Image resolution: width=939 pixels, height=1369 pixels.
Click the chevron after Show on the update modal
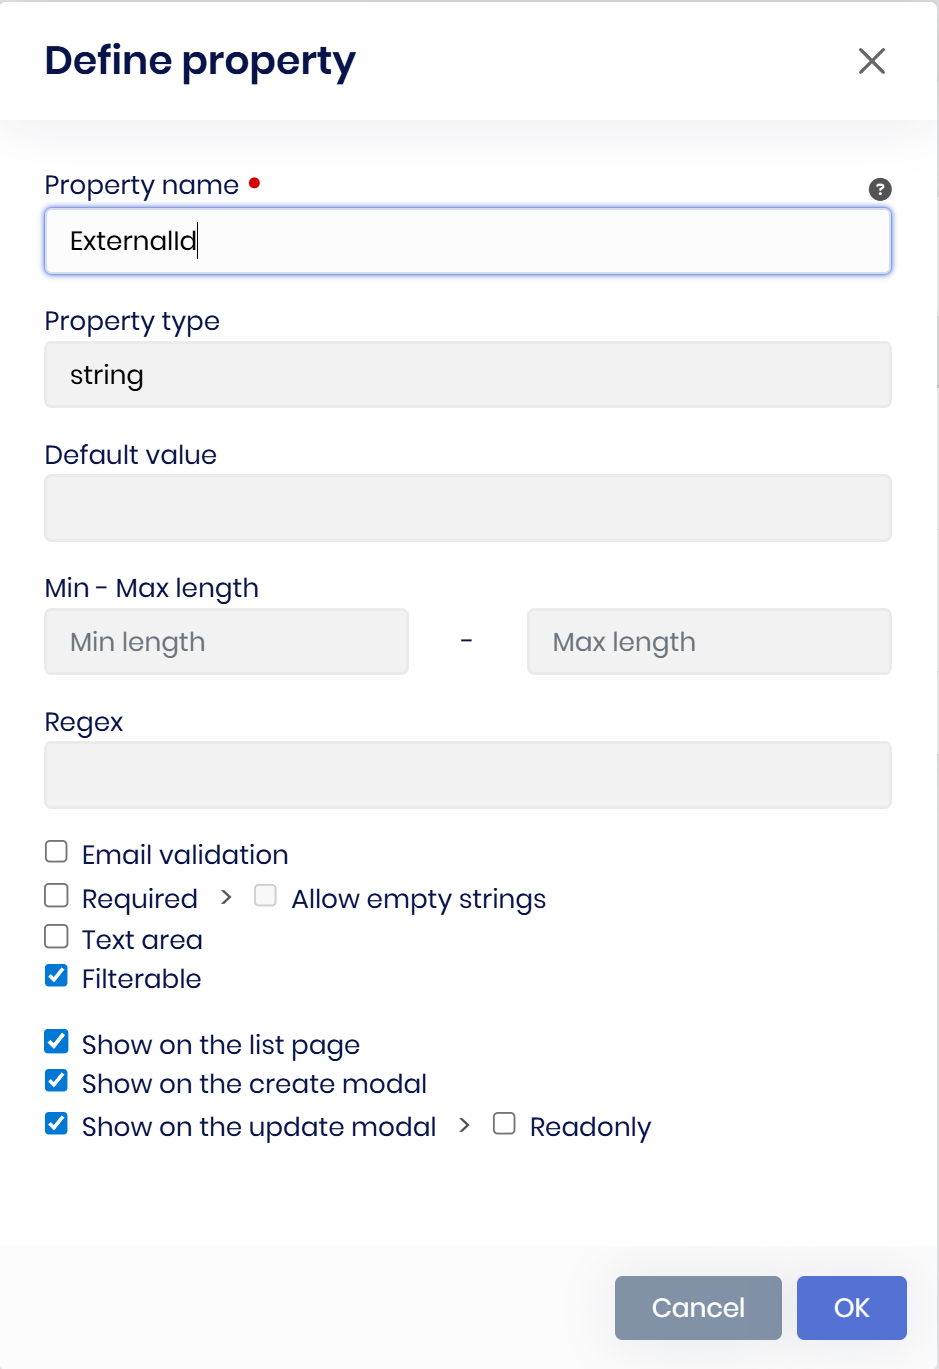pyautogui.click(x=464, y=1125)
